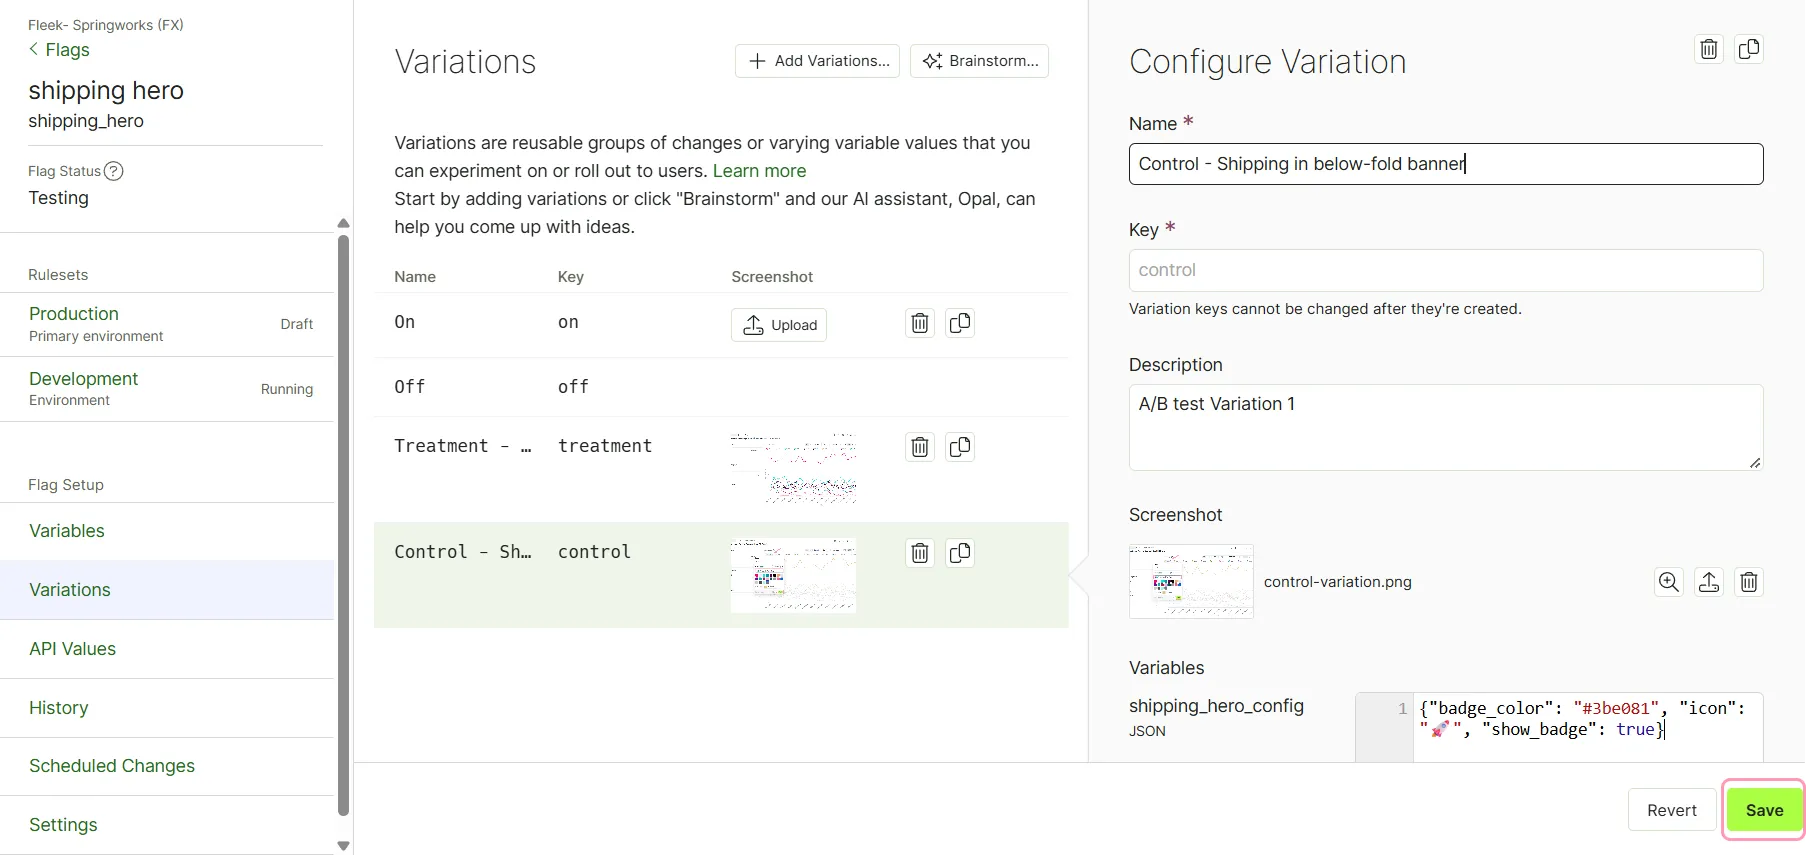Delete the On variation row
Image resolution: width=1806 pixels, height=855 pixels.
pyautogui.click(x=920, y=323)
